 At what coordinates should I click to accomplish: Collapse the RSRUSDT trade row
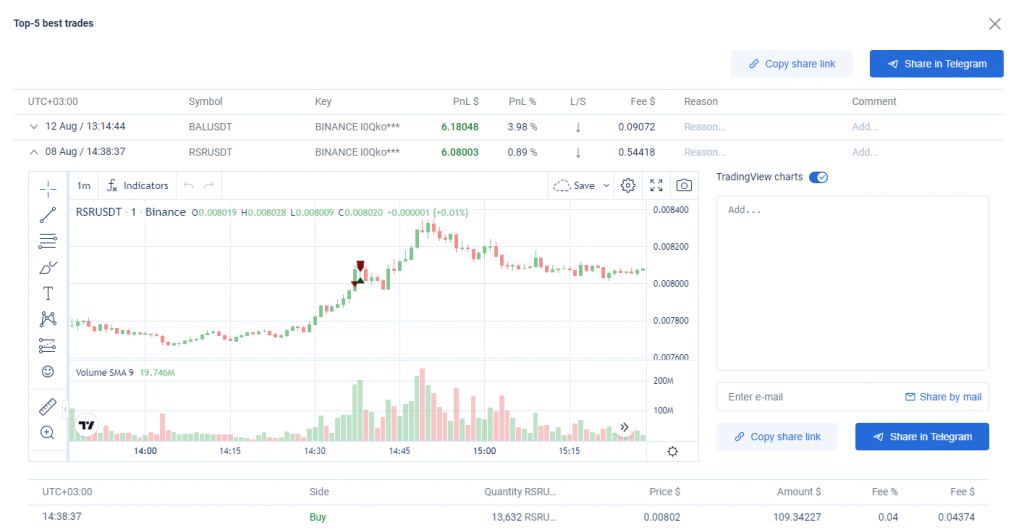[34, 152]
